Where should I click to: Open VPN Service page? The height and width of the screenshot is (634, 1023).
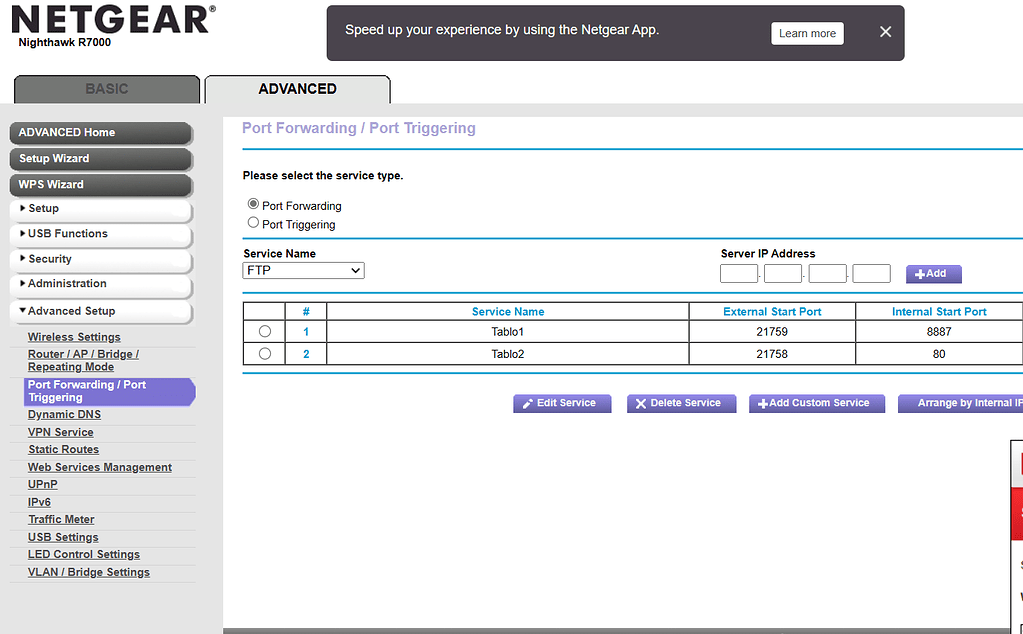point(61,432)
